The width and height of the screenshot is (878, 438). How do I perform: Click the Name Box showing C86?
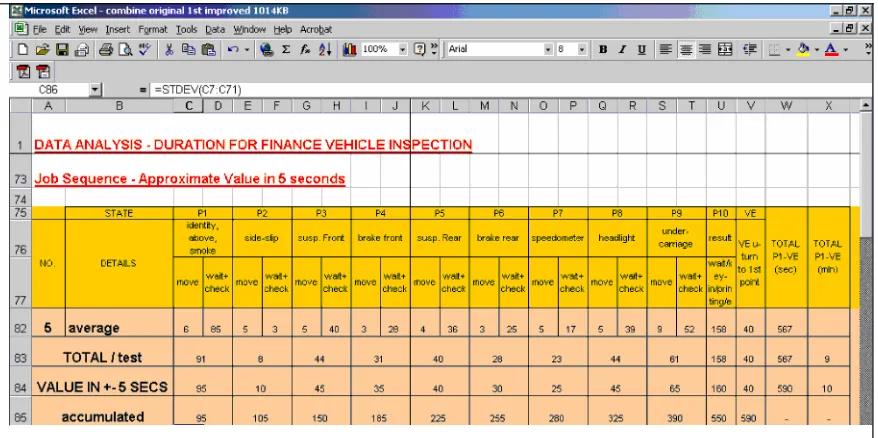pyautogui.click(x=50, y=90)
